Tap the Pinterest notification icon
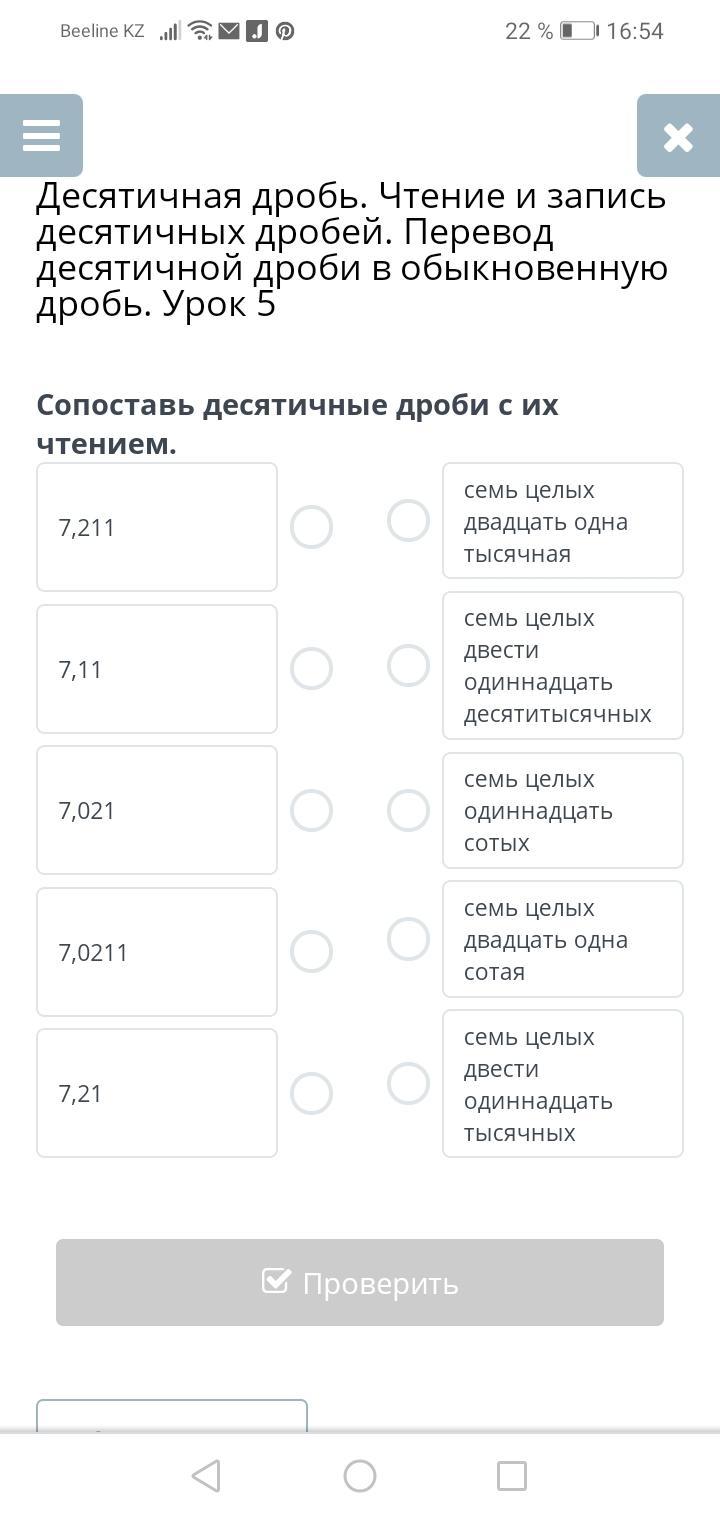The width and height of the screenshot is (720, 1520). (x=285, y=31)
